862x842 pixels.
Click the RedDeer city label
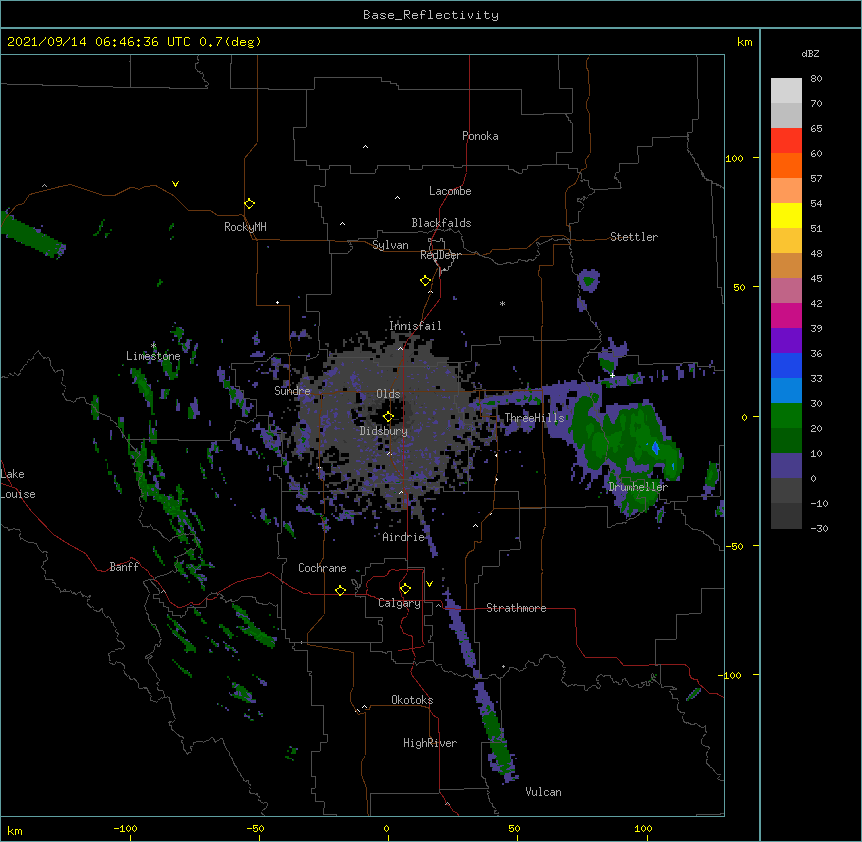(x=440, y=255)
